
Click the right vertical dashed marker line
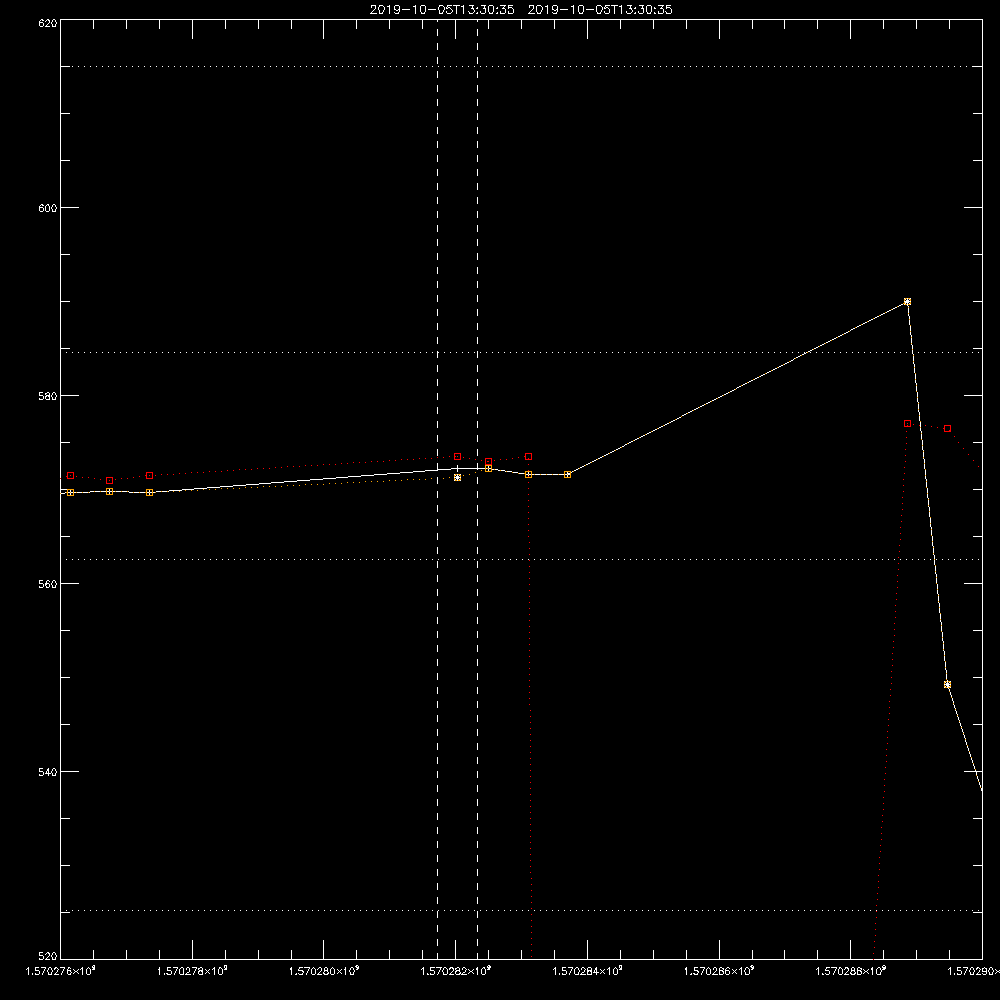(x=478, y=488)
